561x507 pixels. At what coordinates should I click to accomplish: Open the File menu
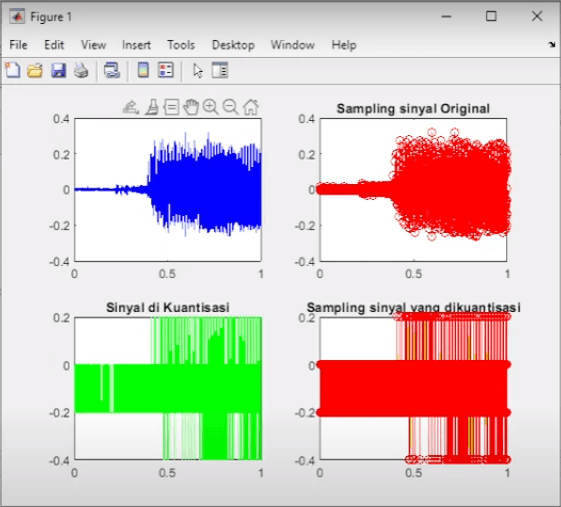[x=18, y=45]
